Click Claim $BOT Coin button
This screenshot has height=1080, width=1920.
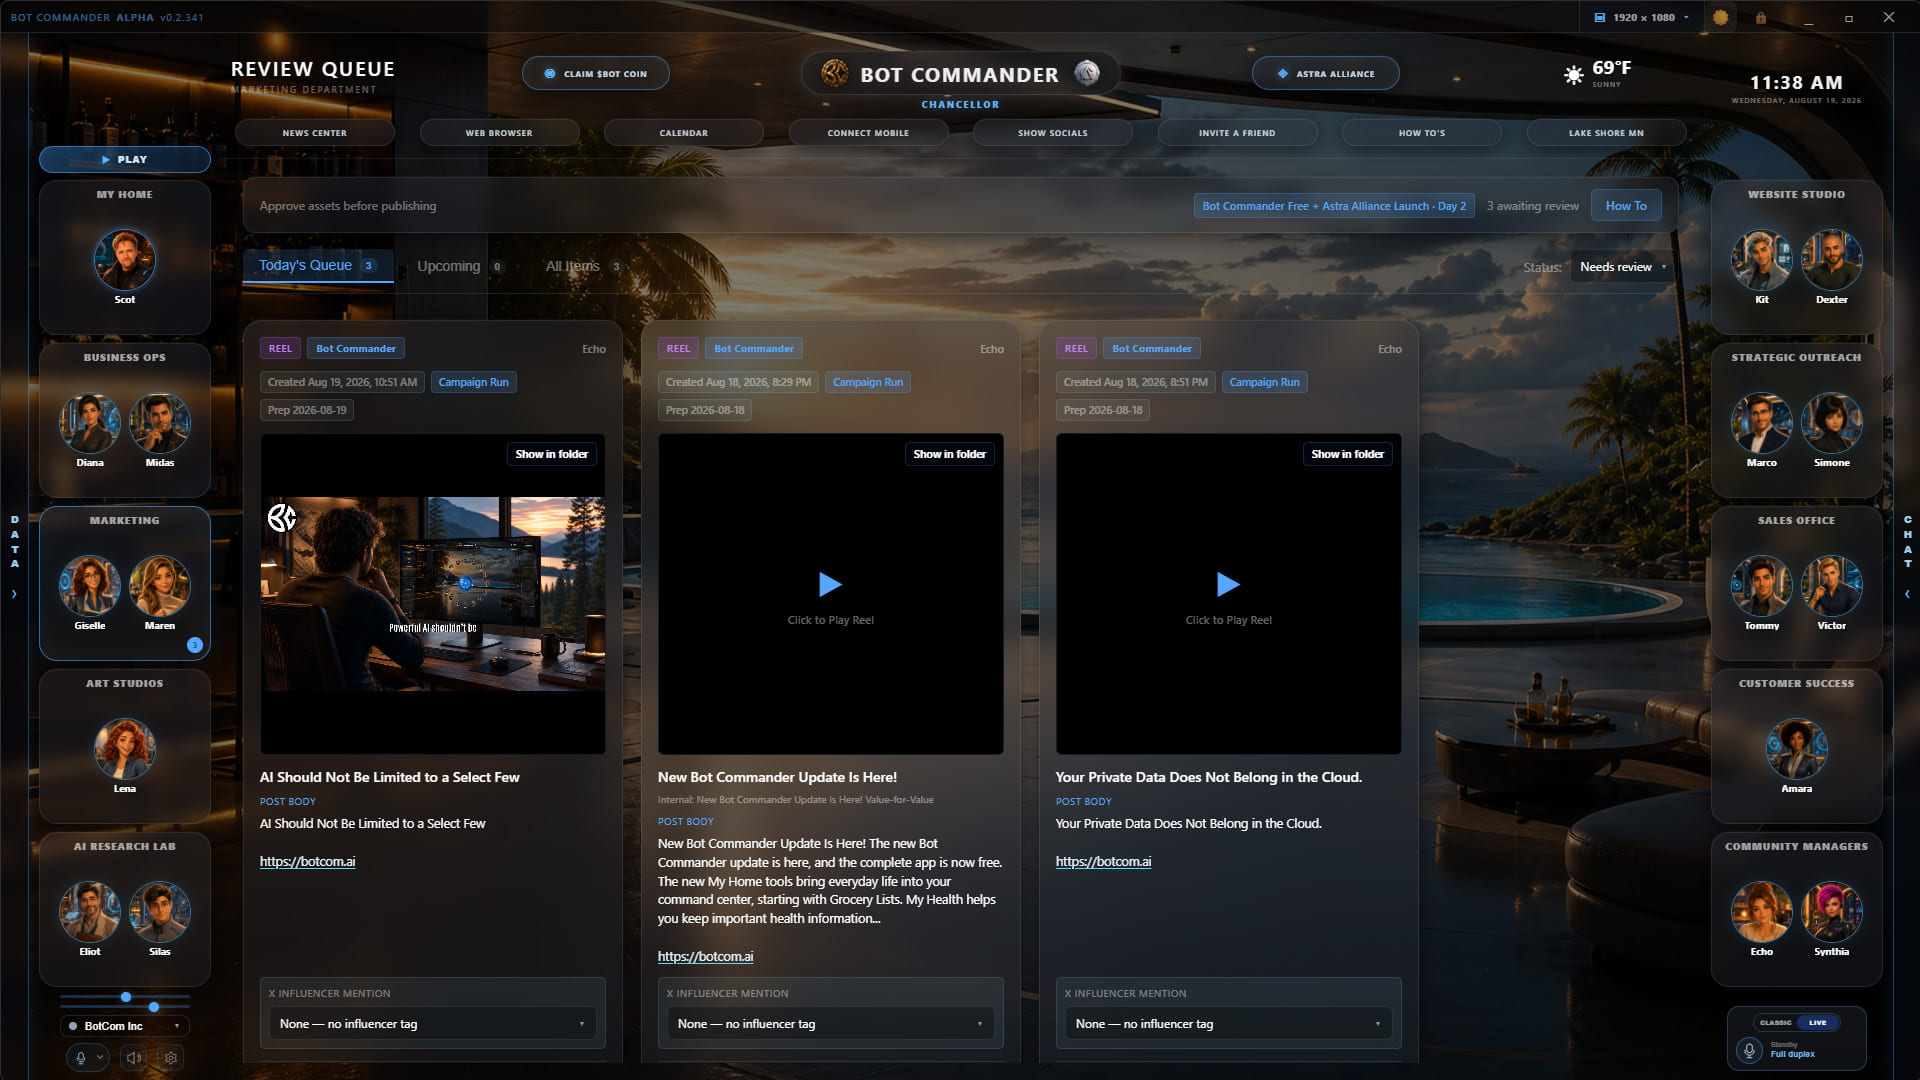(596, 73)
